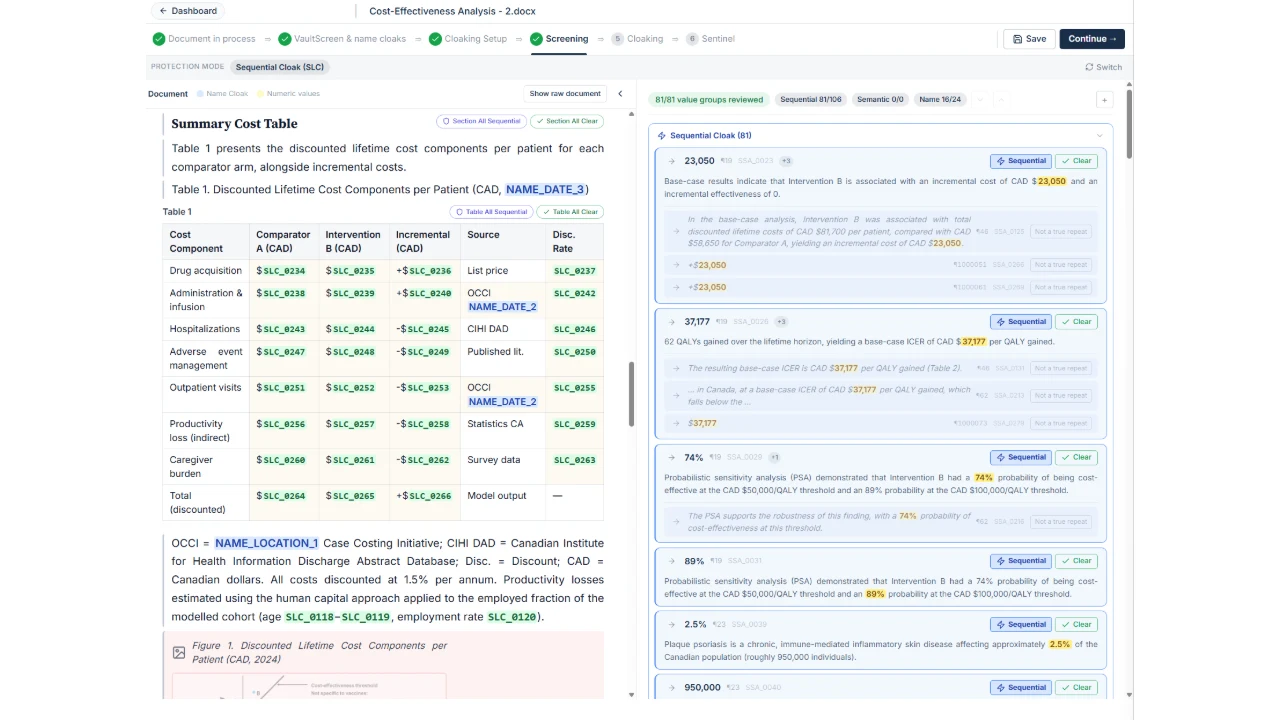Open the Sequential Cloak (SLC) protection mode selector
This screenshot has height=720, width=1280.
[280, 67]
